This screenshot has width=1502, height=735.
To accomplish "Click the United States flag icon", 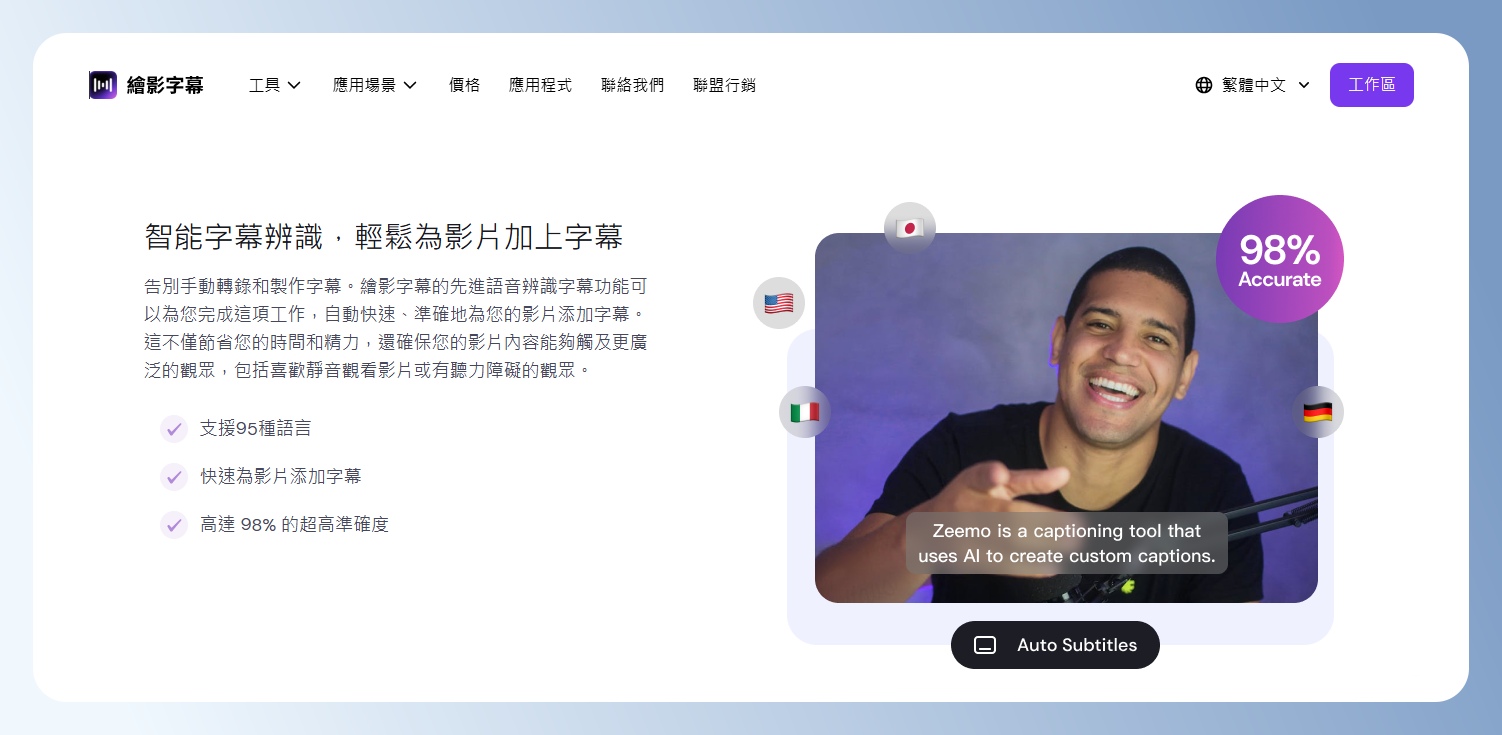I will pyautogui.click(x=779, y=303).
